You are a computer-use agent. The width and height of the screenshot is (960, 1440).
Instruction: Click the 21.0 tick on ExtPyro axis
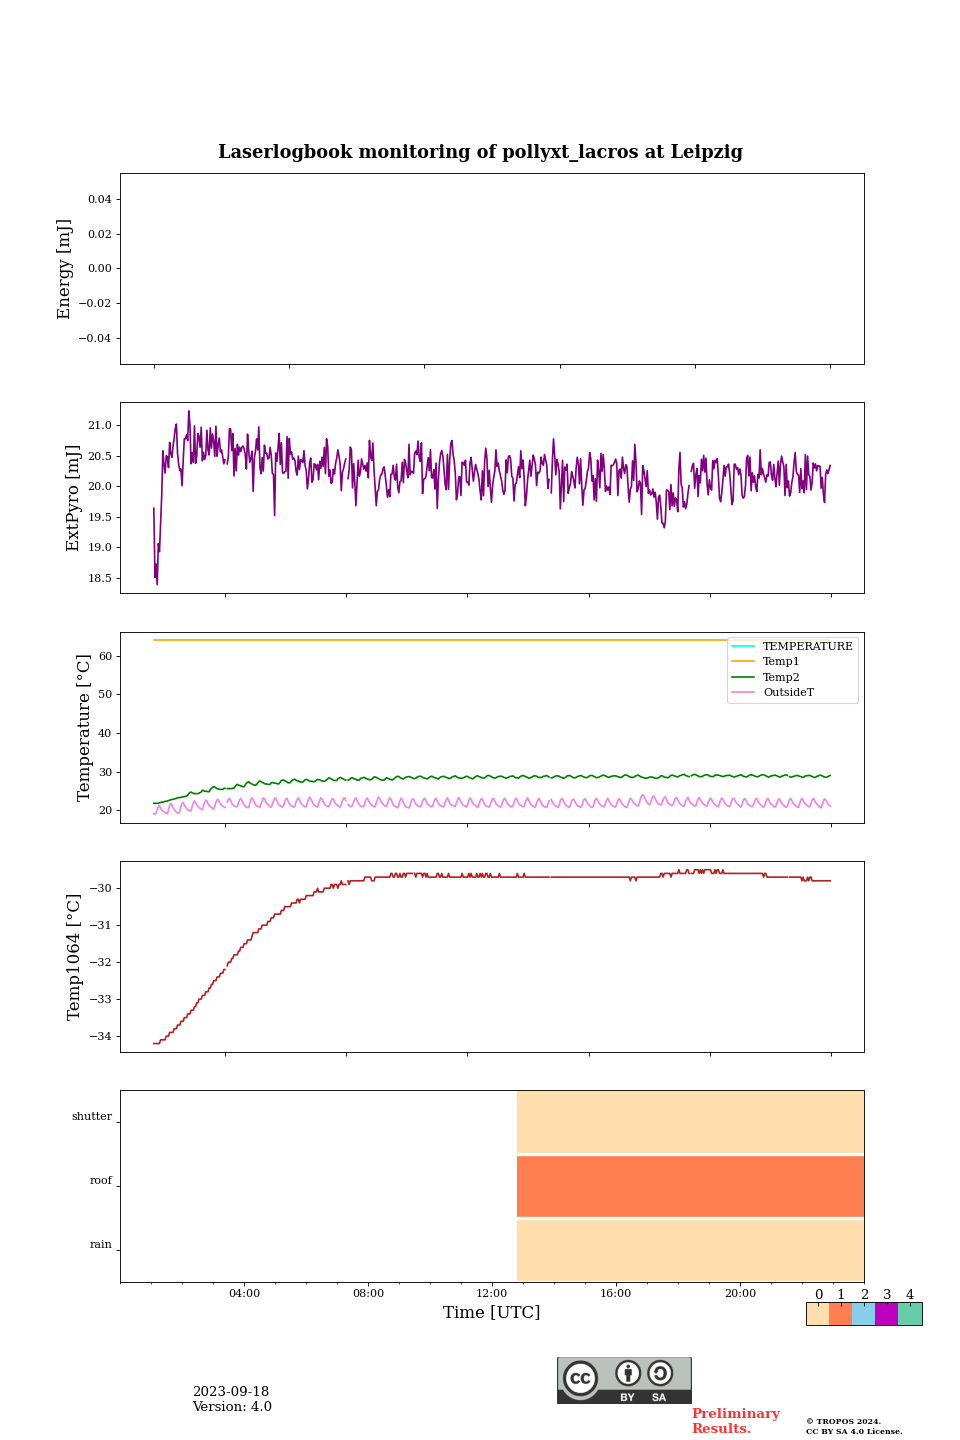pyautogui.click(x=100, y=426)
